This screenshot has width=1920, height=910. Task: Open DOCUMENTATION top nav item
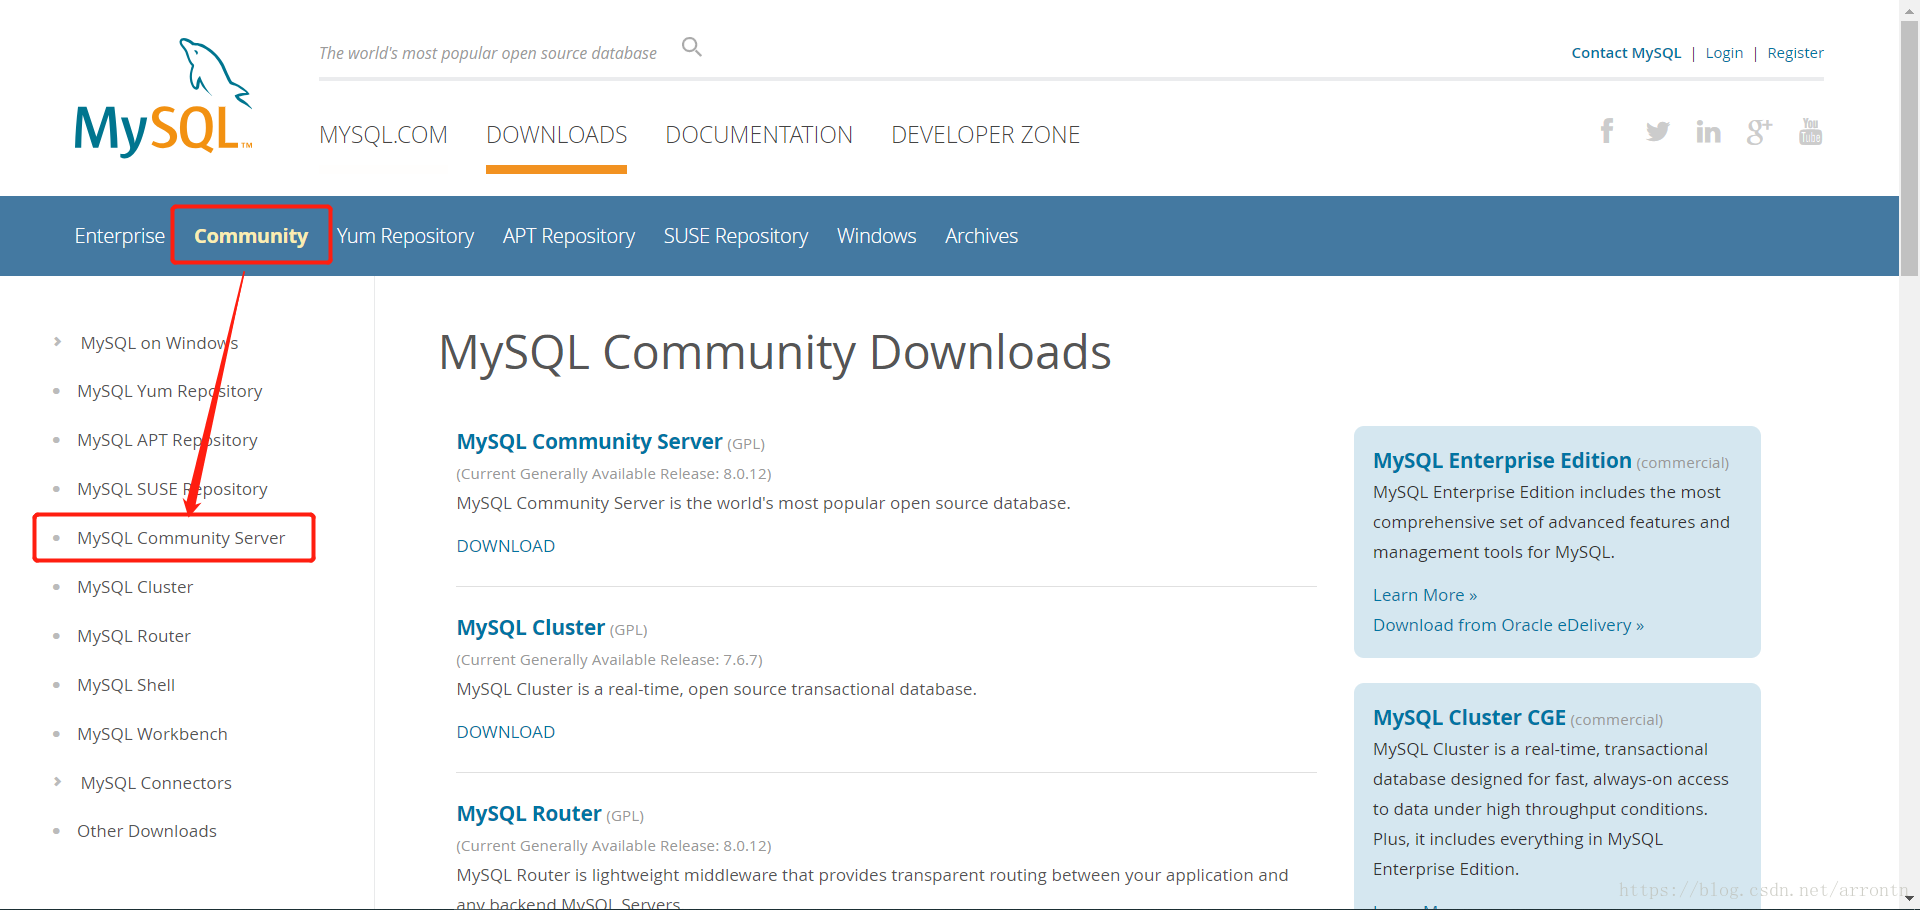click(759, 135)
